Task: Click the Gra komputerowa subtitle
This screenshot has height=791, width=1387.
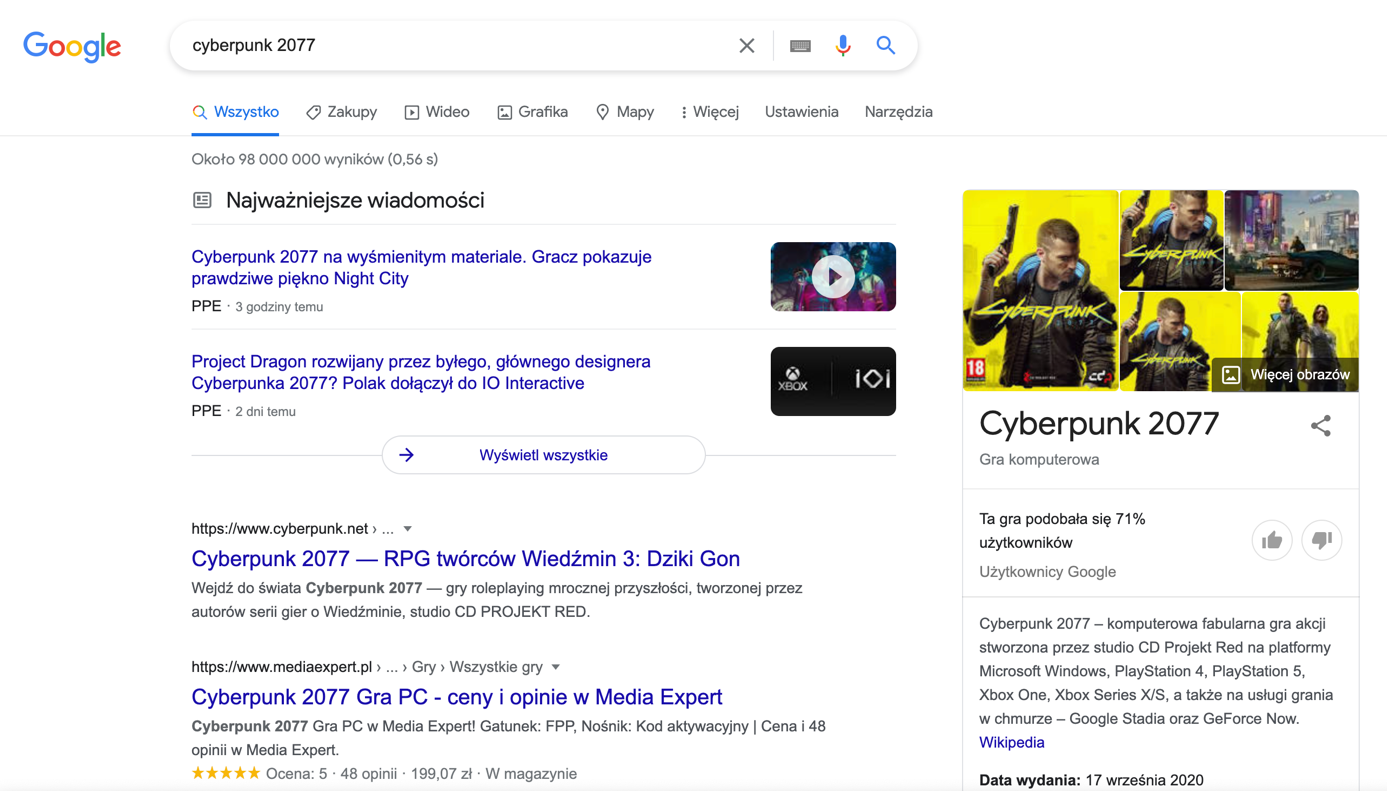Action: (x=1039, y=460)
